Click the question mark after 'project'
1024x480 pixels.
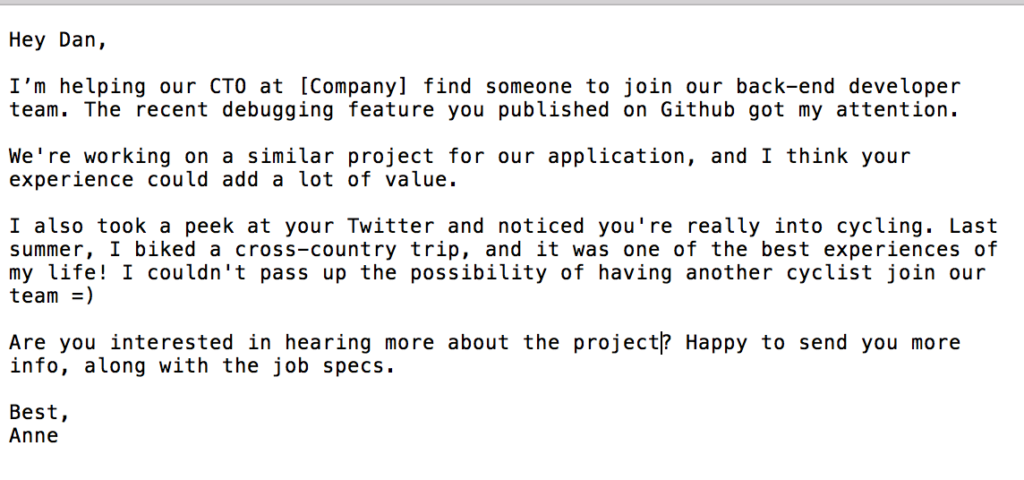tap(667, 343)
